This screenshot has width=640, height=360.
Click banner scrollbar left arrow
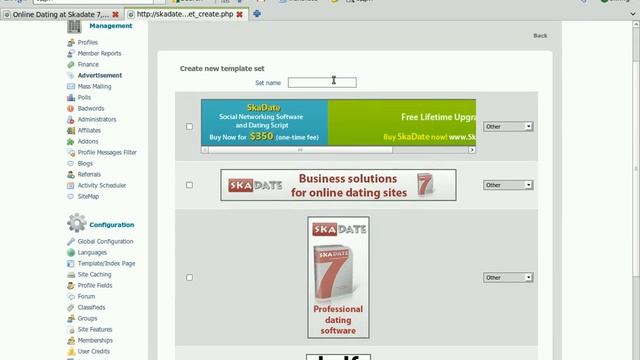pos(205,150)
